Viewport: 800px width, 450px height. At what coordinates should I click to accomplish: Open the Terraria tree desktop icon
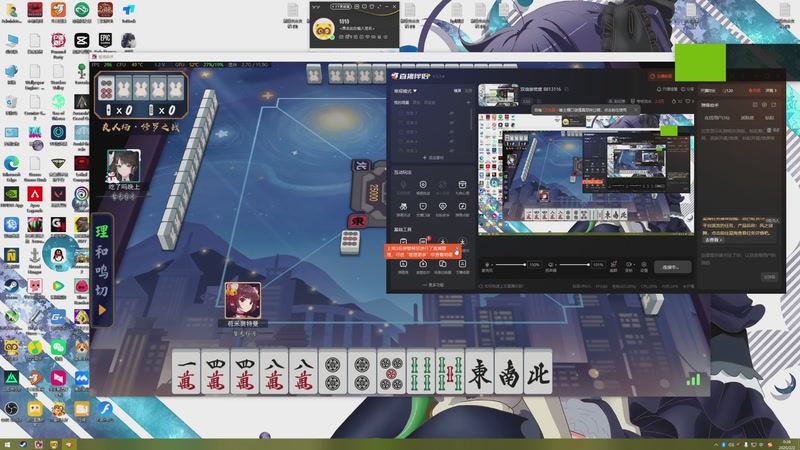coord(82,71)
